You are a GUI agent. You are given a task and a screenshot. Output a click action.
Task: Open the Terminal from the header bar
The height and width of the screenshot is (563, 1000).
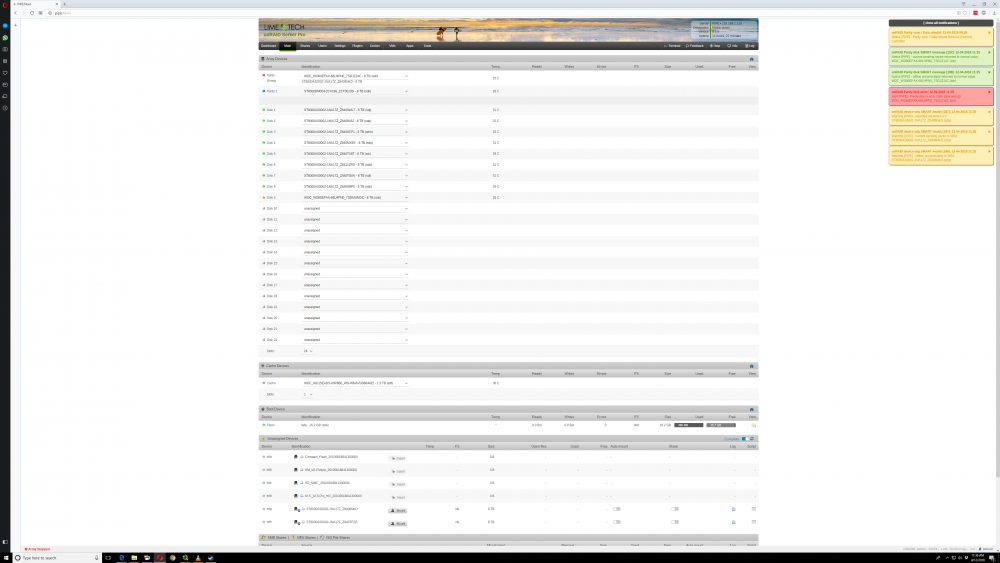coord(672,46)
